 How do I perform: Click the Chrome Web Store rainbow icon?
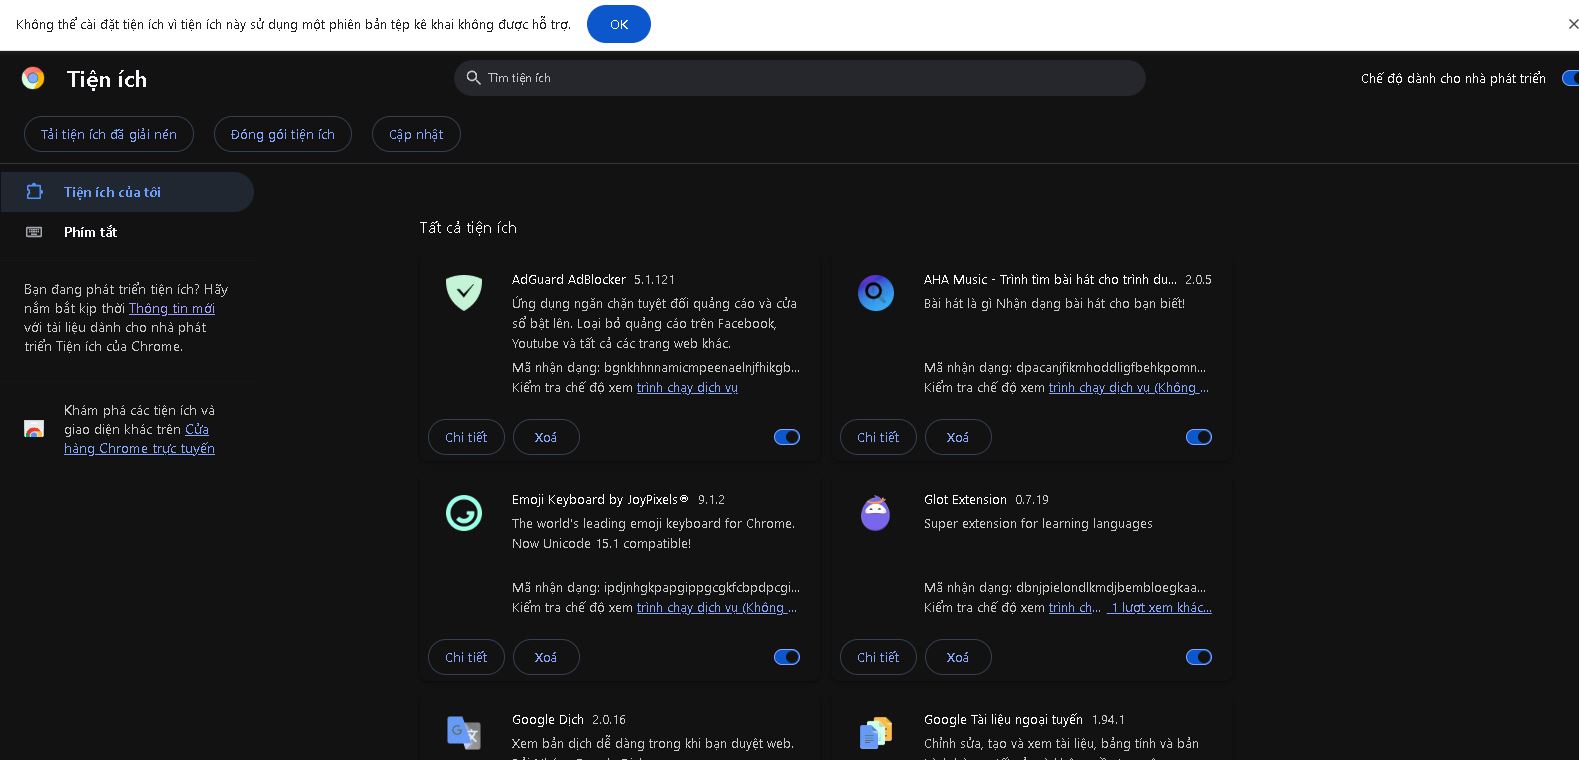(34, 429)
